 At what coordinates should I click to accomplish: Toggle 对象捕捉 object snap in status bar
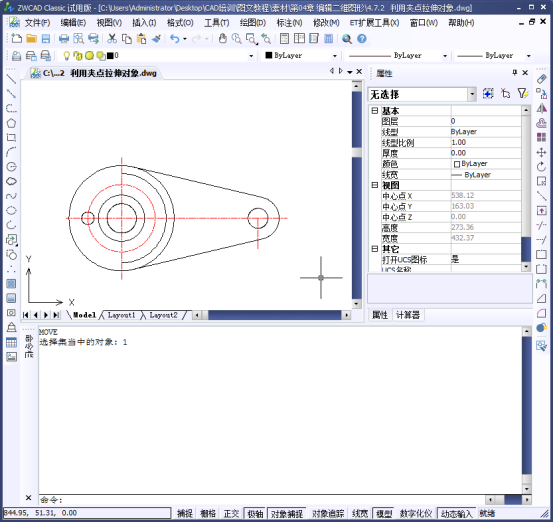tap(287, 514)
